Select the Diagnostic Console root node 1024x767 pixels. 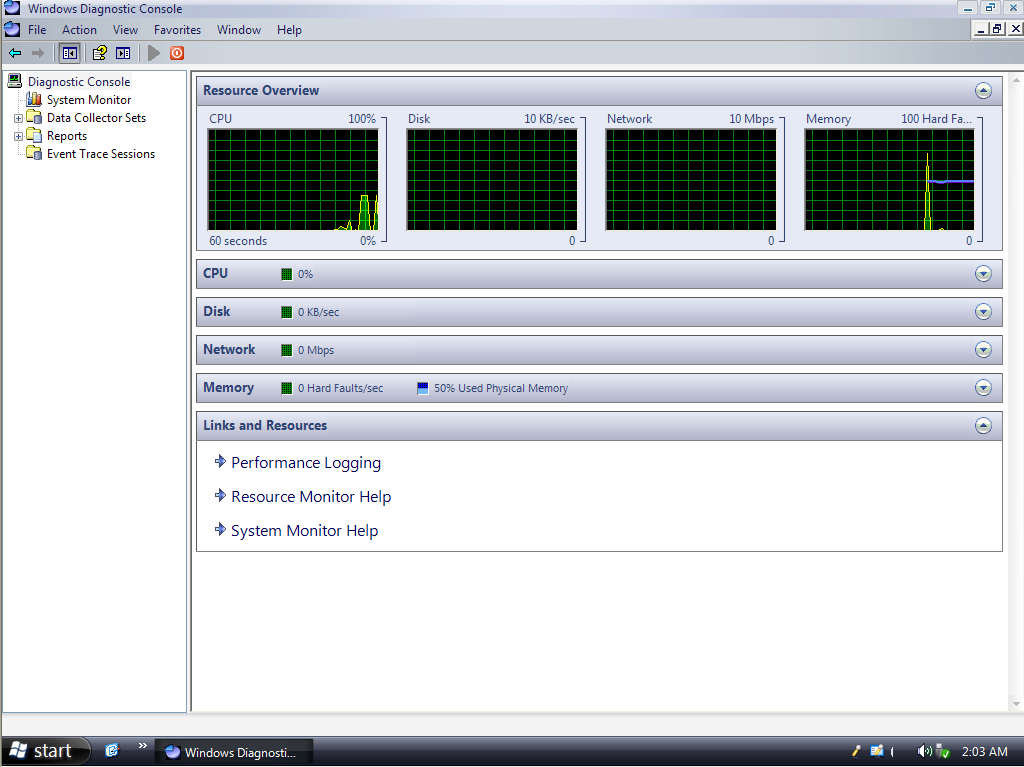[x=78, y=82]
